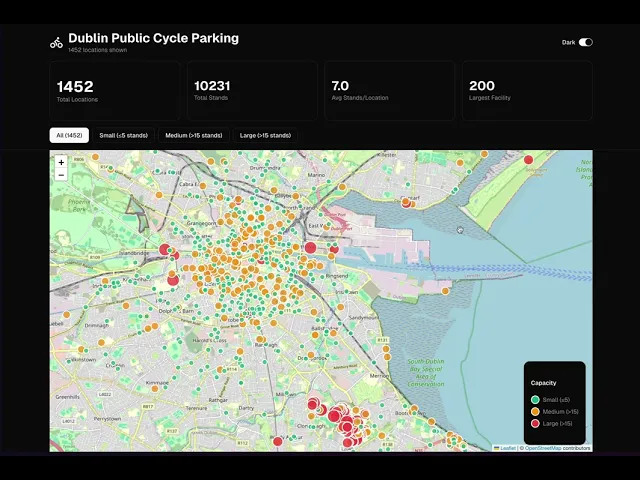The width and height of the screenshot is (640, 480).
Task: Click the bicycle logo icon
Action: coord(56,42)
